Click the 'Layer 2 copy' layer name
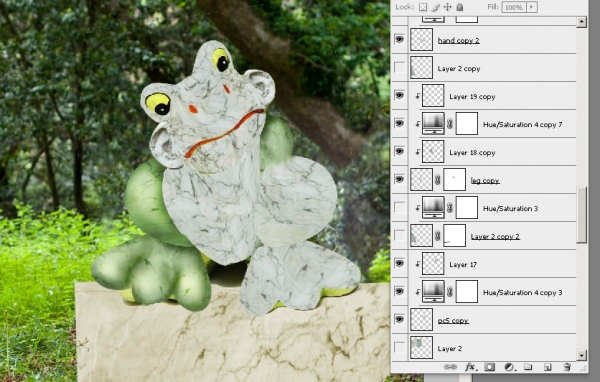This screenshot has width=600, height=382. tap(459, 69)
